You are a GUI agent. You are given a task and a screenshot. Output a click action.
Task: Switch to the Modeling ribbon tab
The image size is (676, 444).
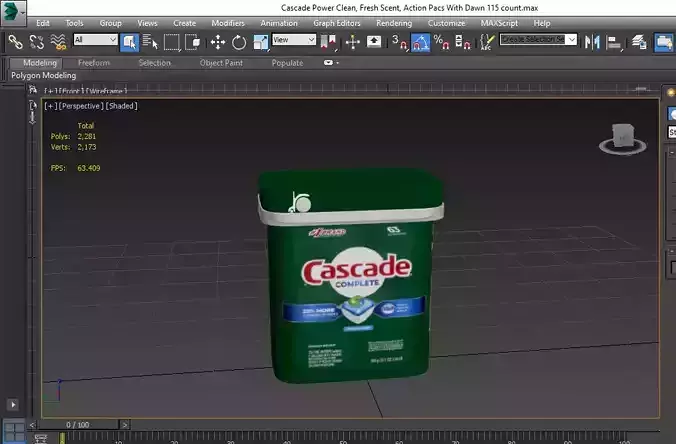tap(40, 63)
